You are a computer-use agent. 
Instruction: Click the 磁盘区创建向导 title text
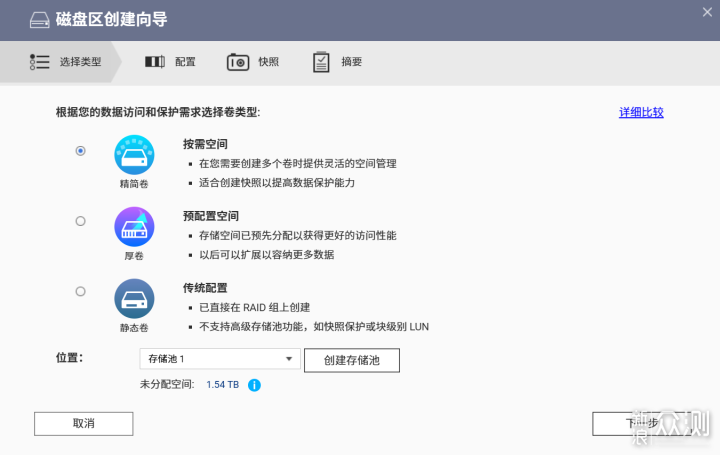112,20
